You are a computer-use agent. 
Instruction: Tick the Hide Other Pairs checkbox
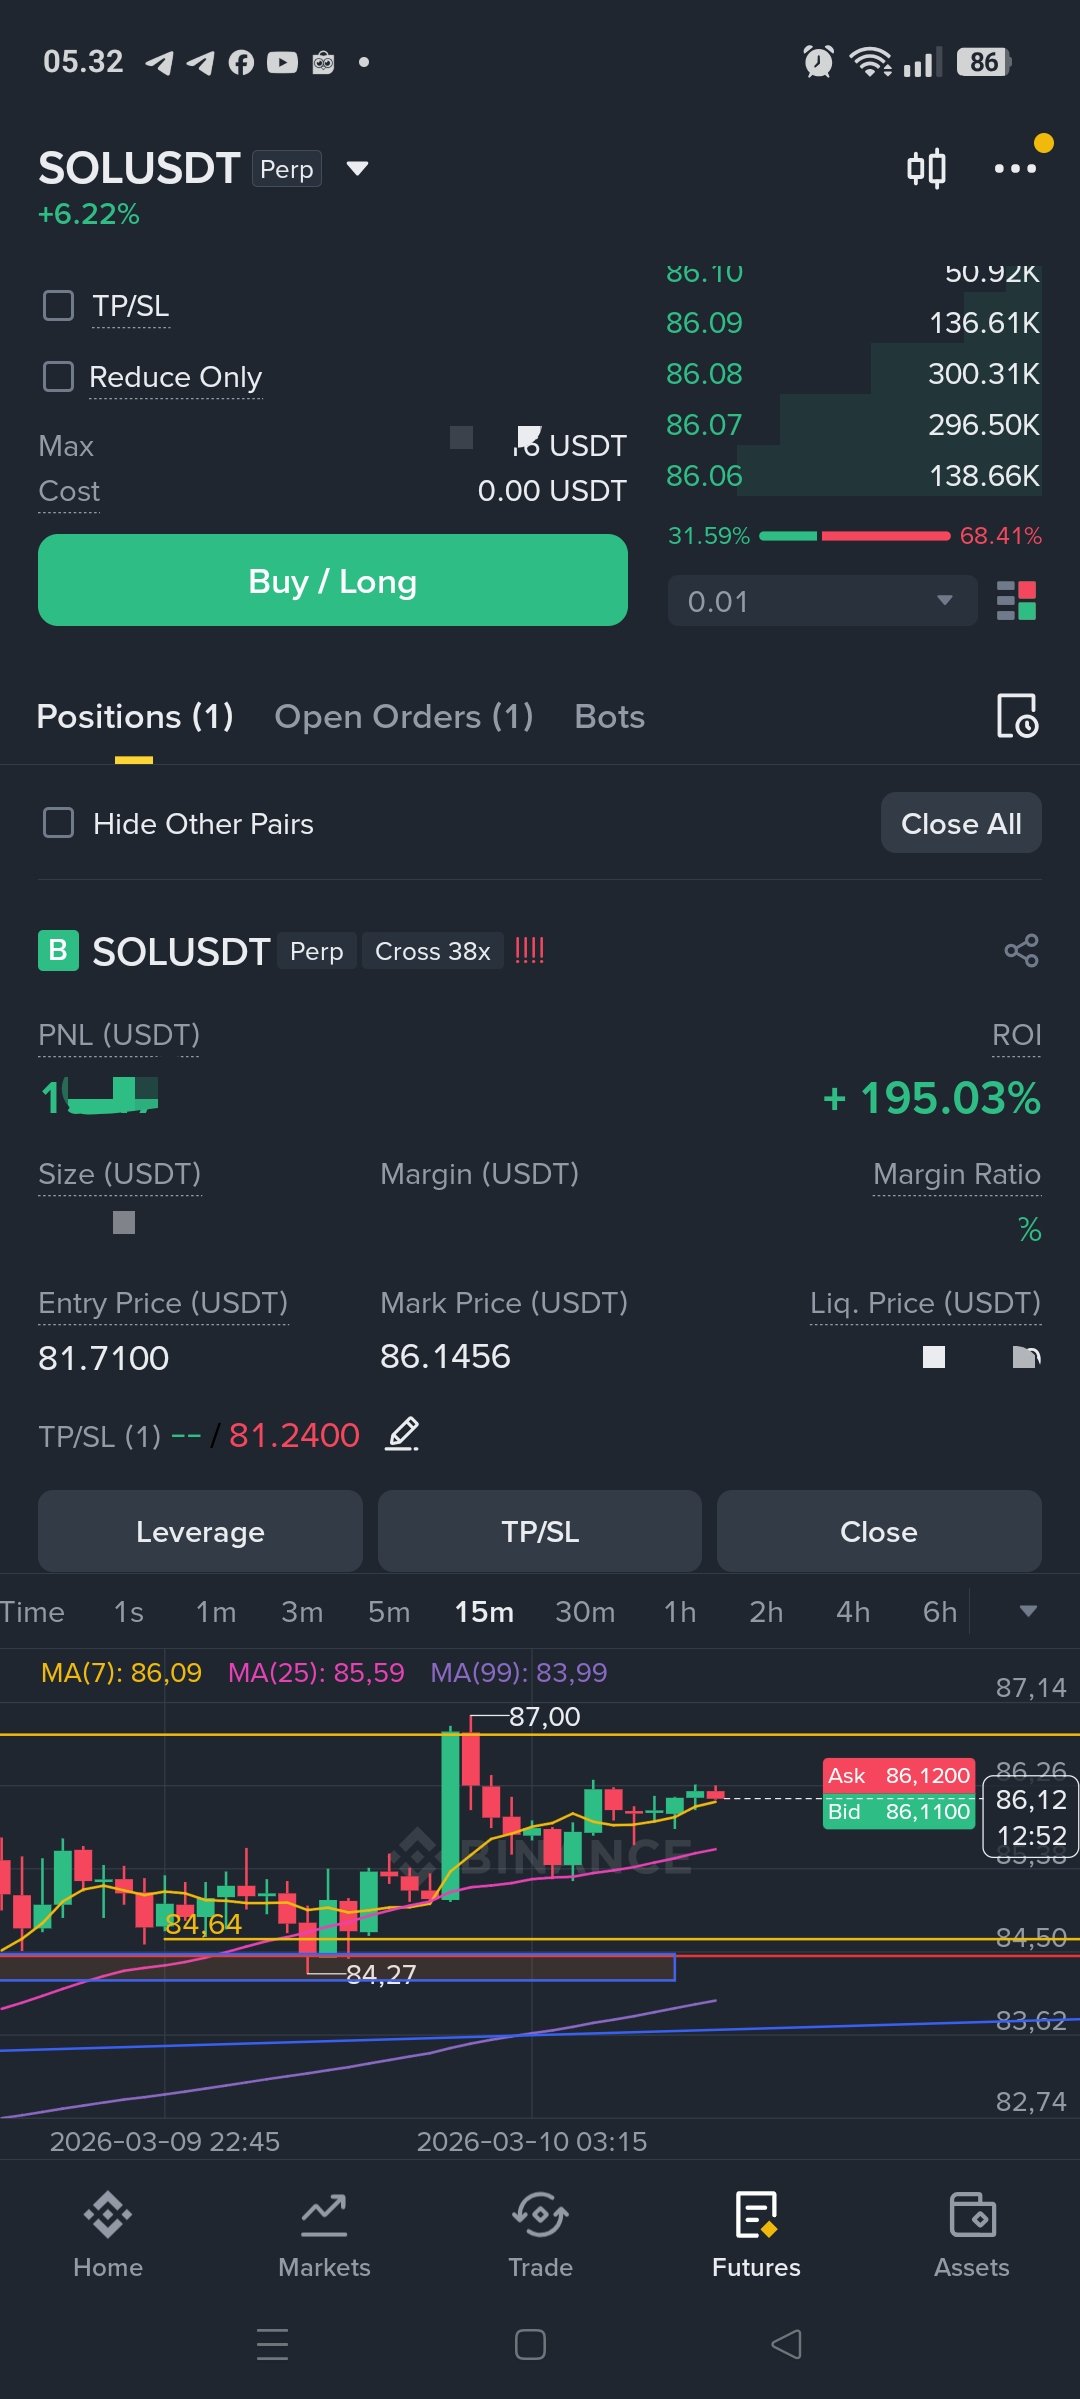click(59, 823)
